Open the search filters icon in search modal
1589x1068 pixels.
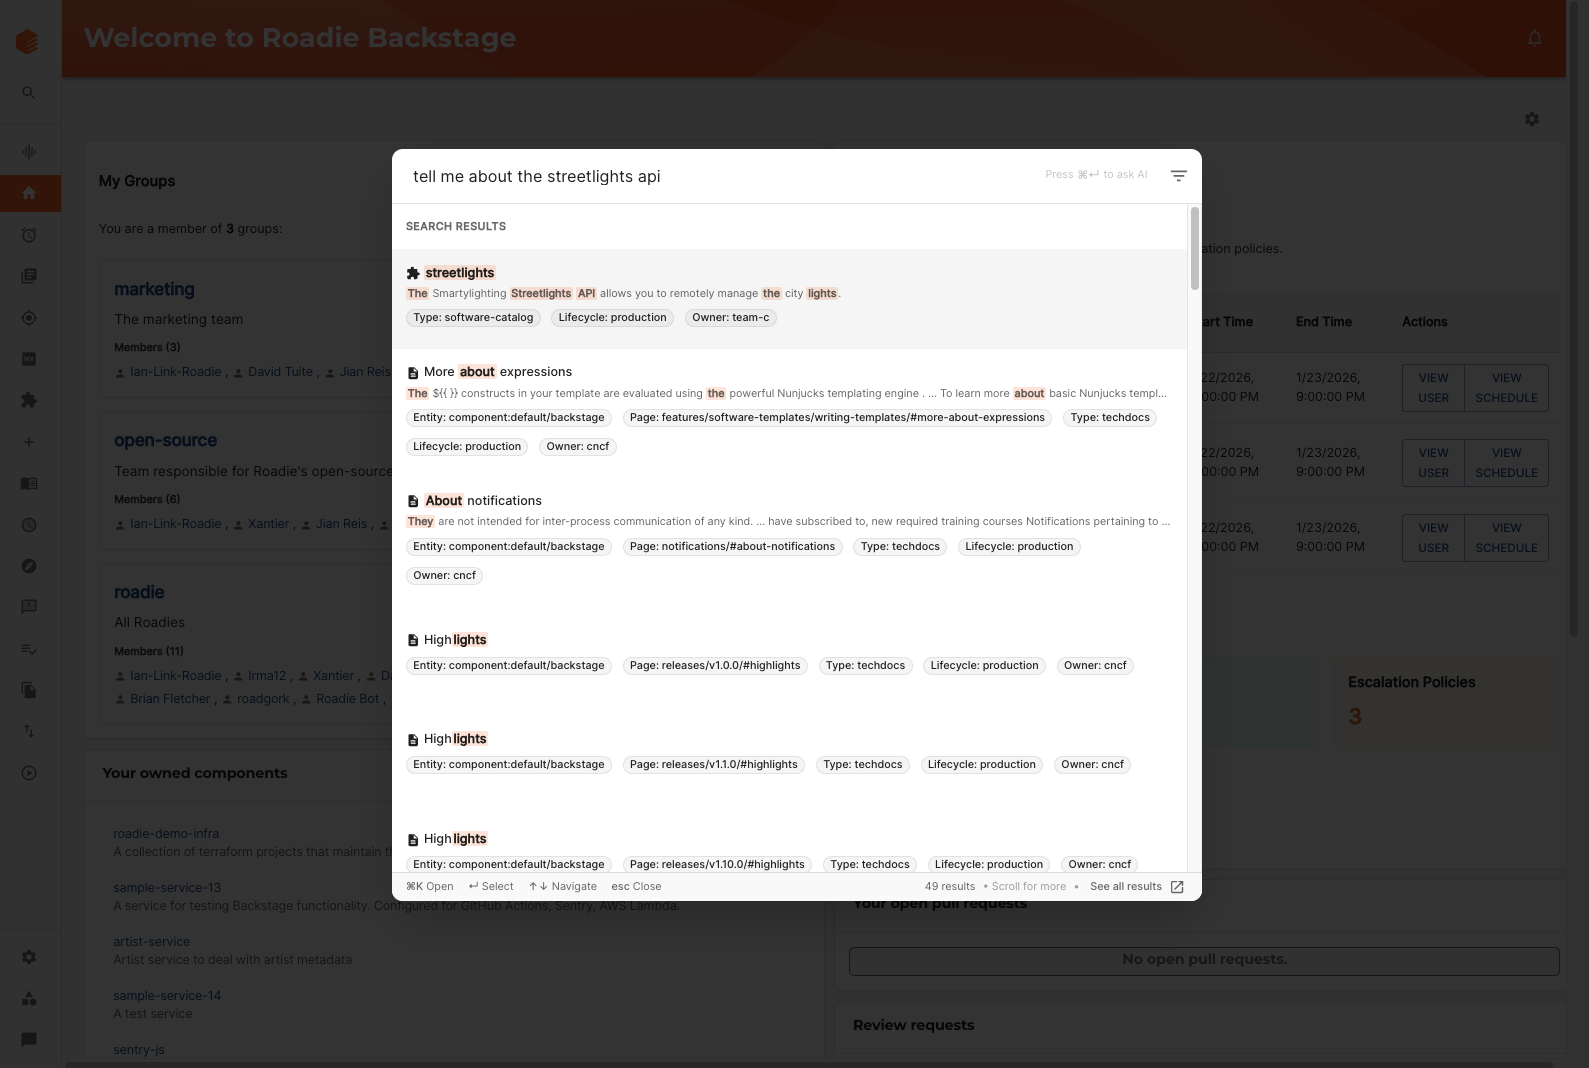(1178, 176)
